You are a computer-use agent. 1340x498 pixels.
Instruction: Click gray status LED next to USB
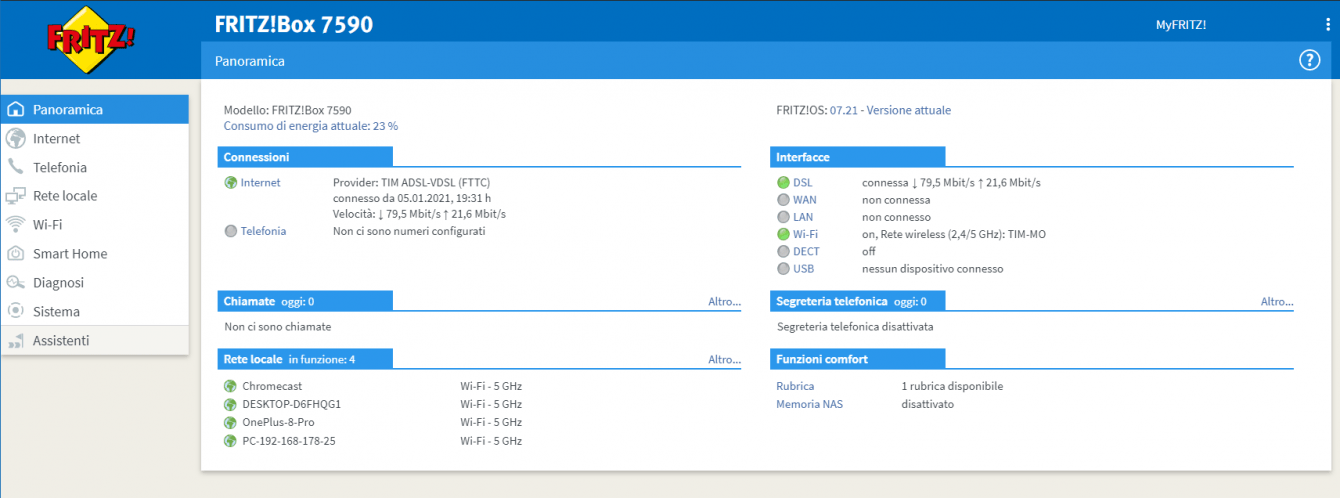click(783, 269)
